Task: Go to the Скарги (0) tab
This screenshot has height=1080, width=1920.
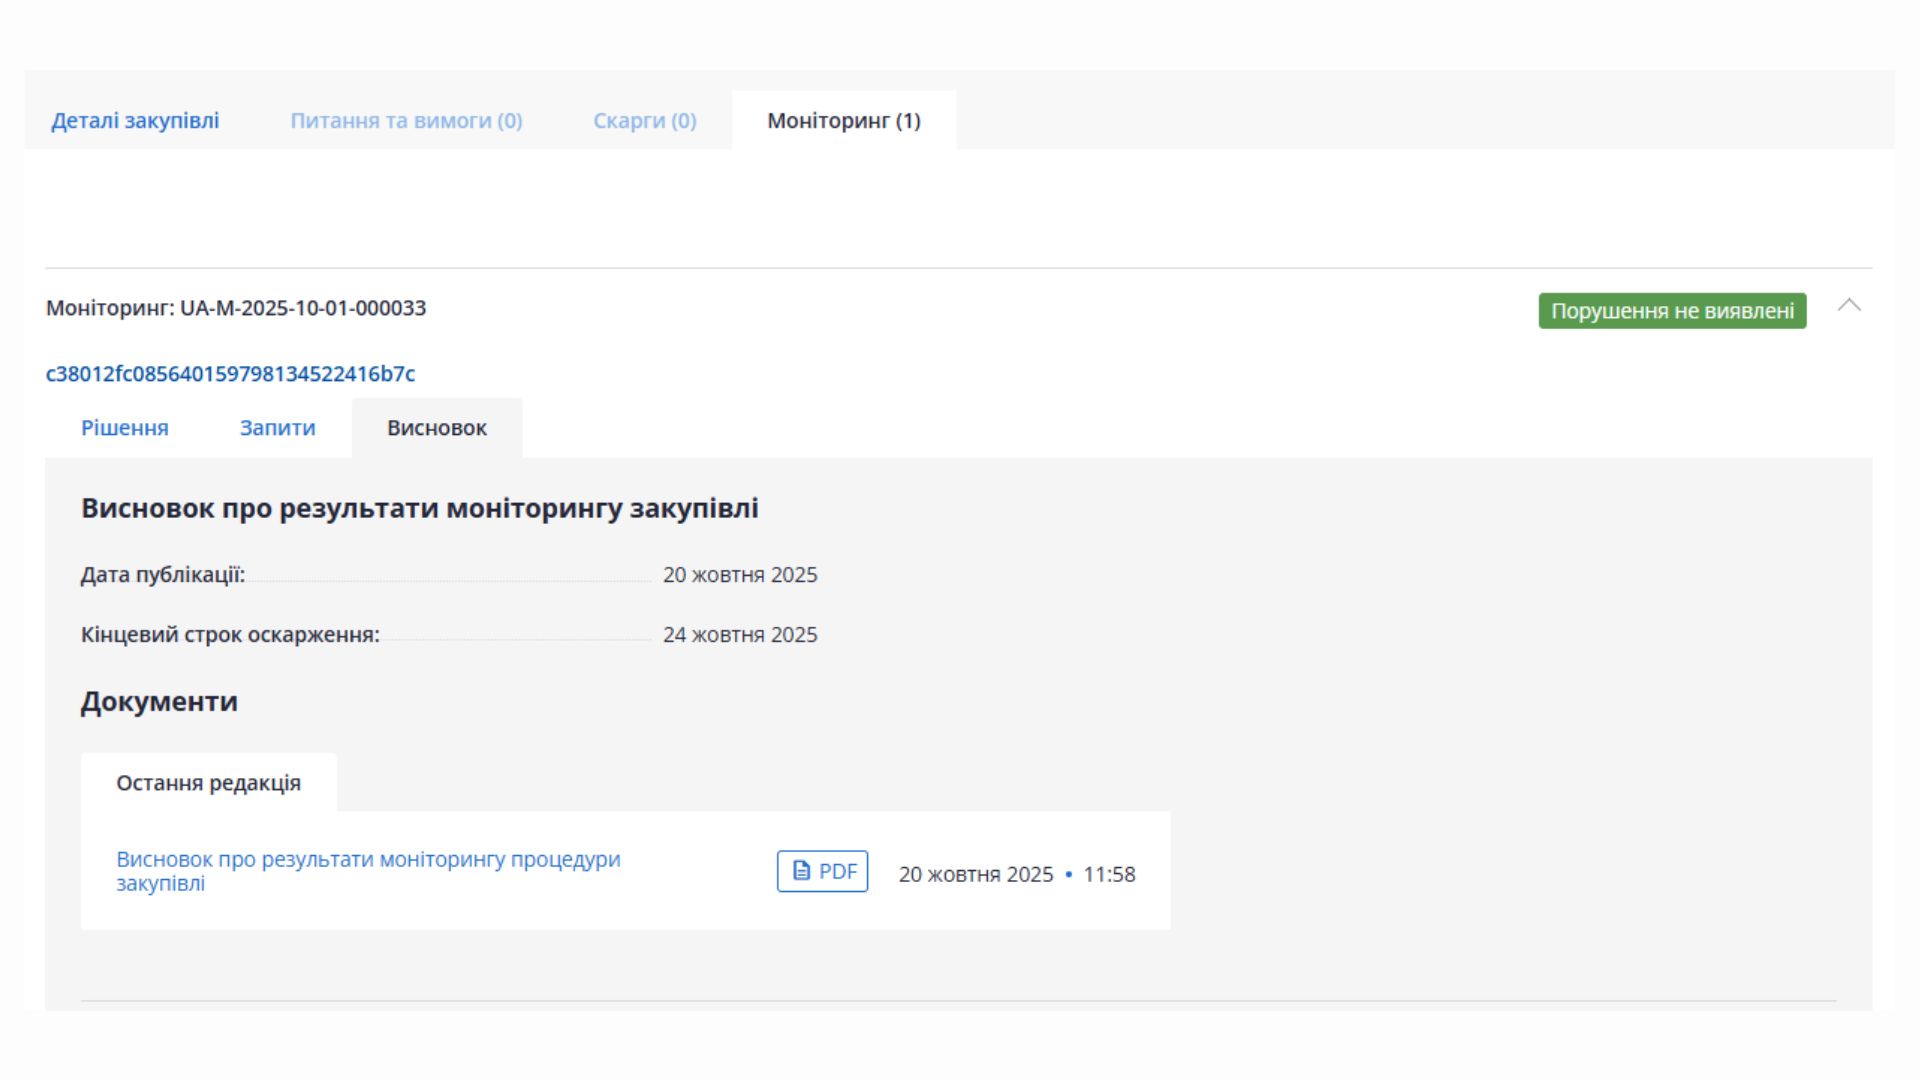Action: (644, 121)
